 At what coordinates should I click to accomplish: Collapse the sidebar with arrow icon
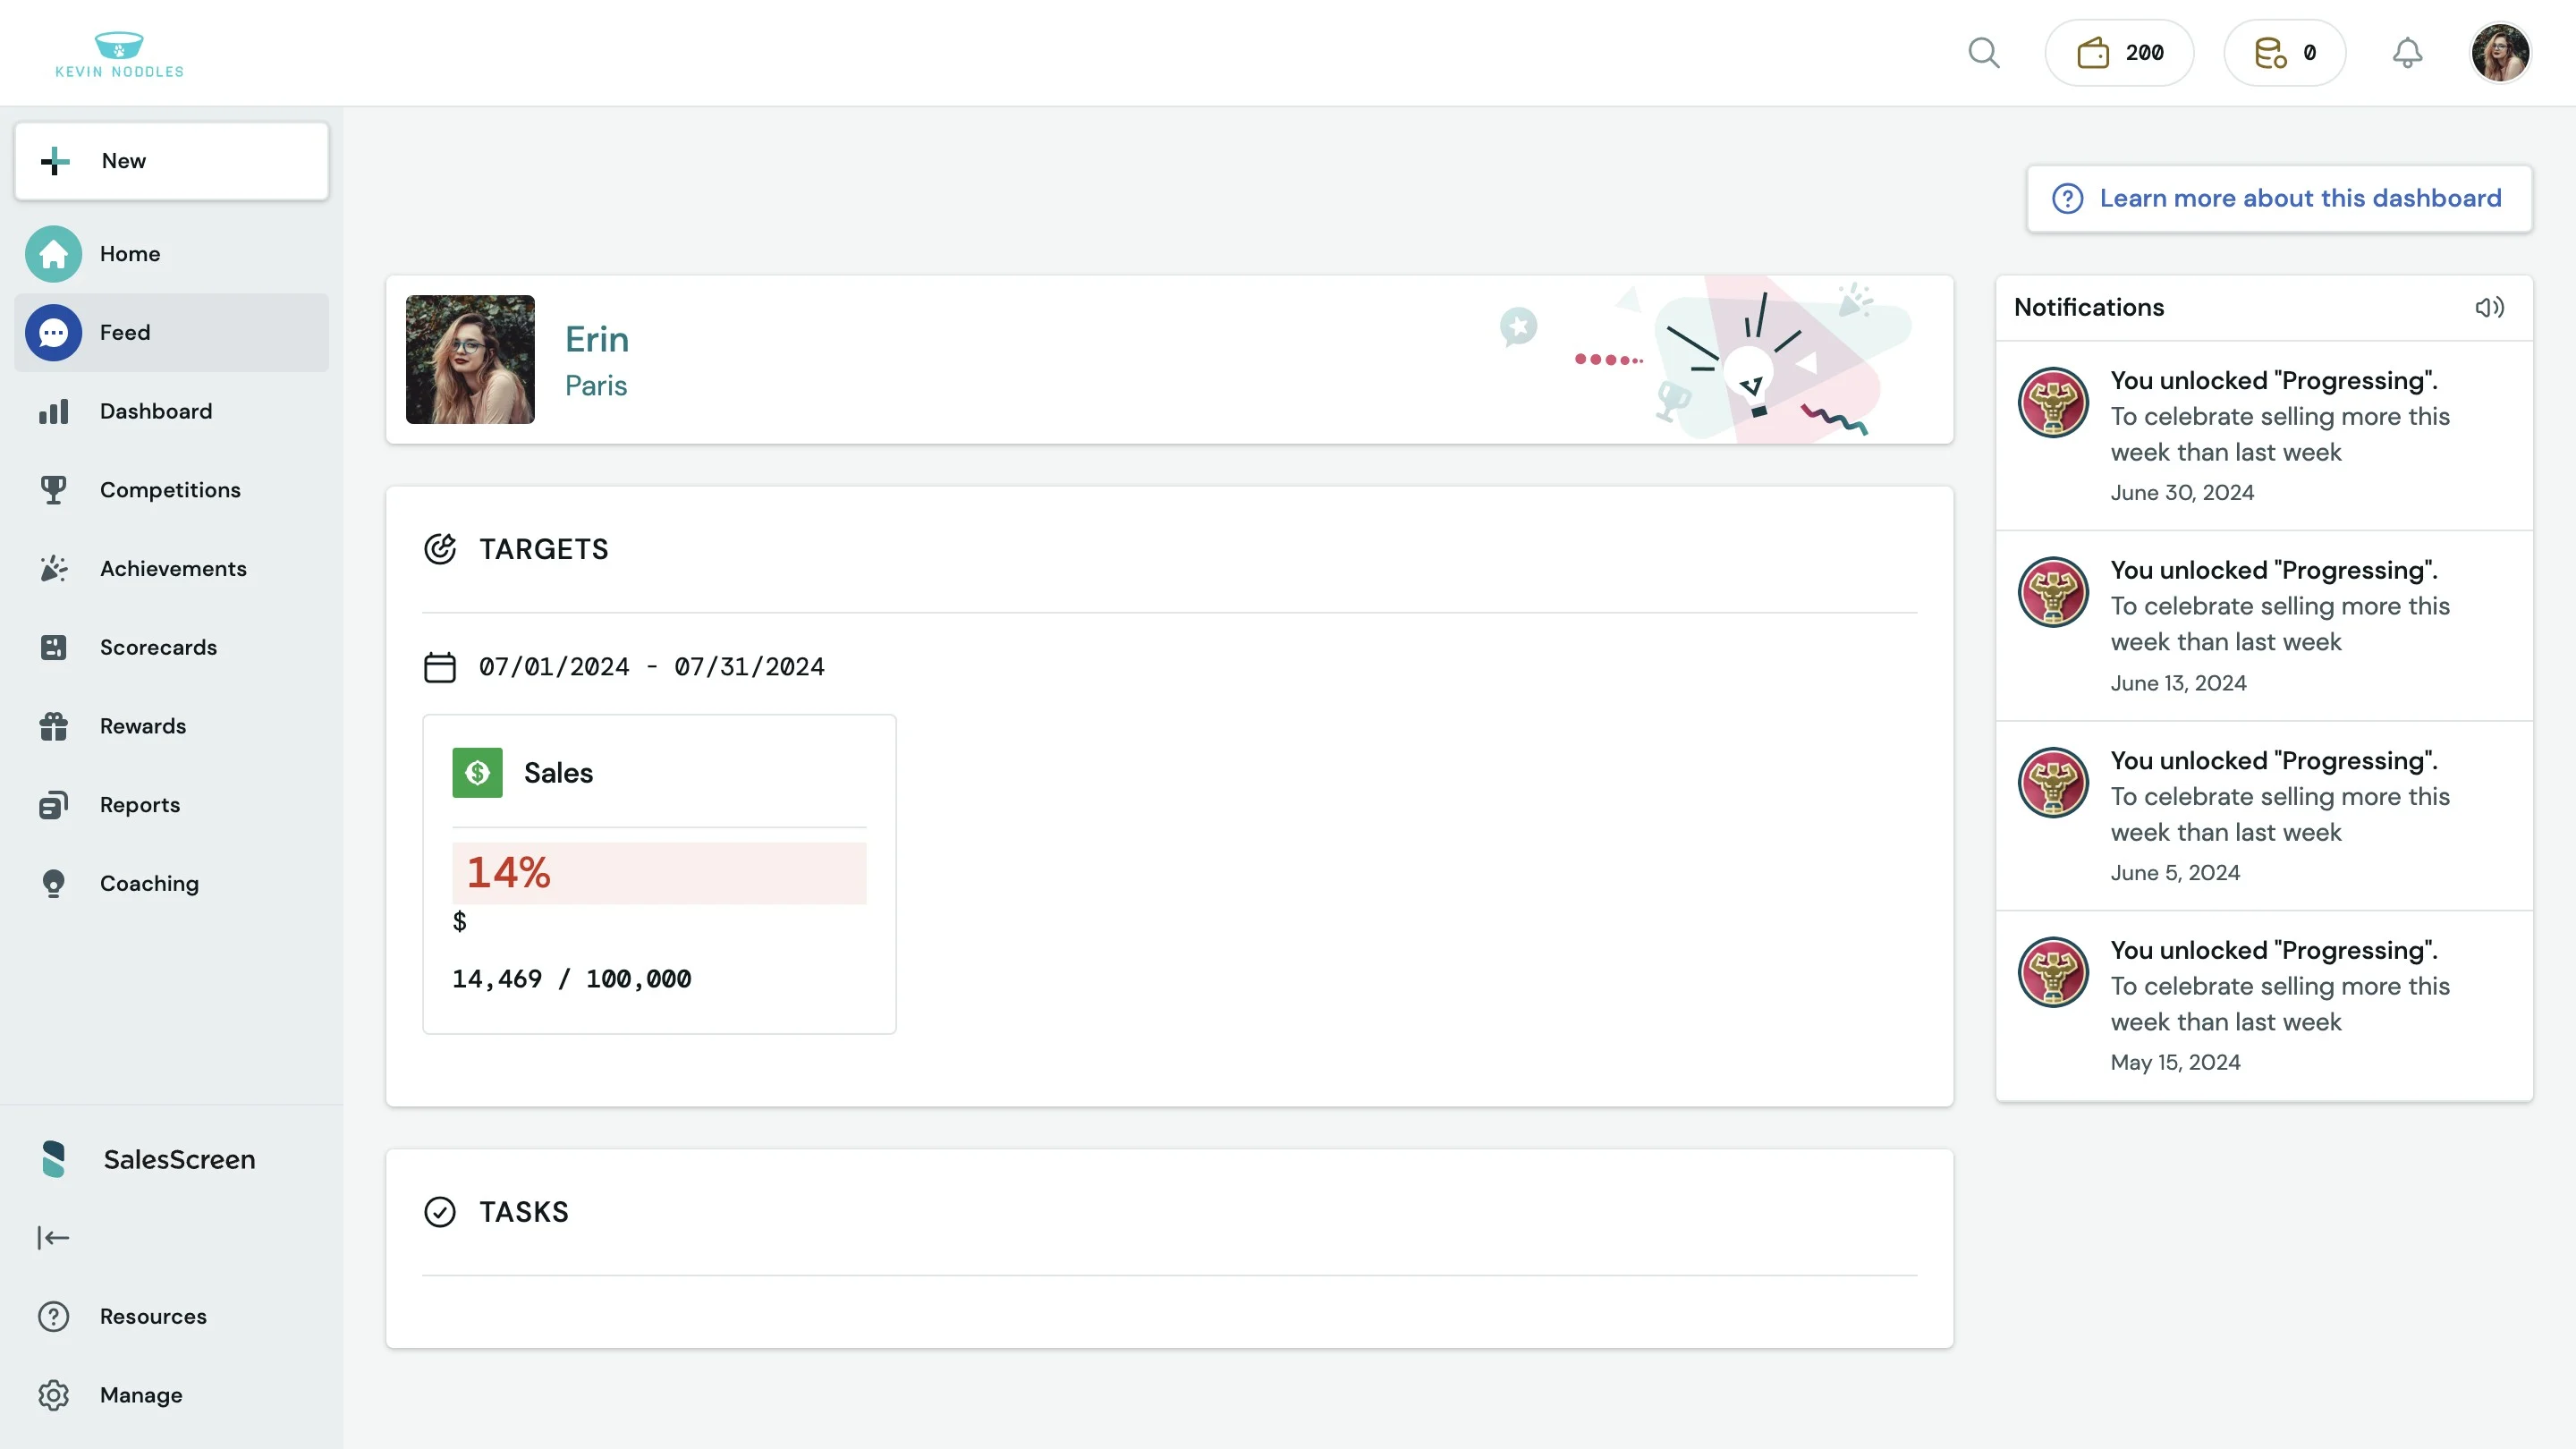click(x=53, y=1238)
